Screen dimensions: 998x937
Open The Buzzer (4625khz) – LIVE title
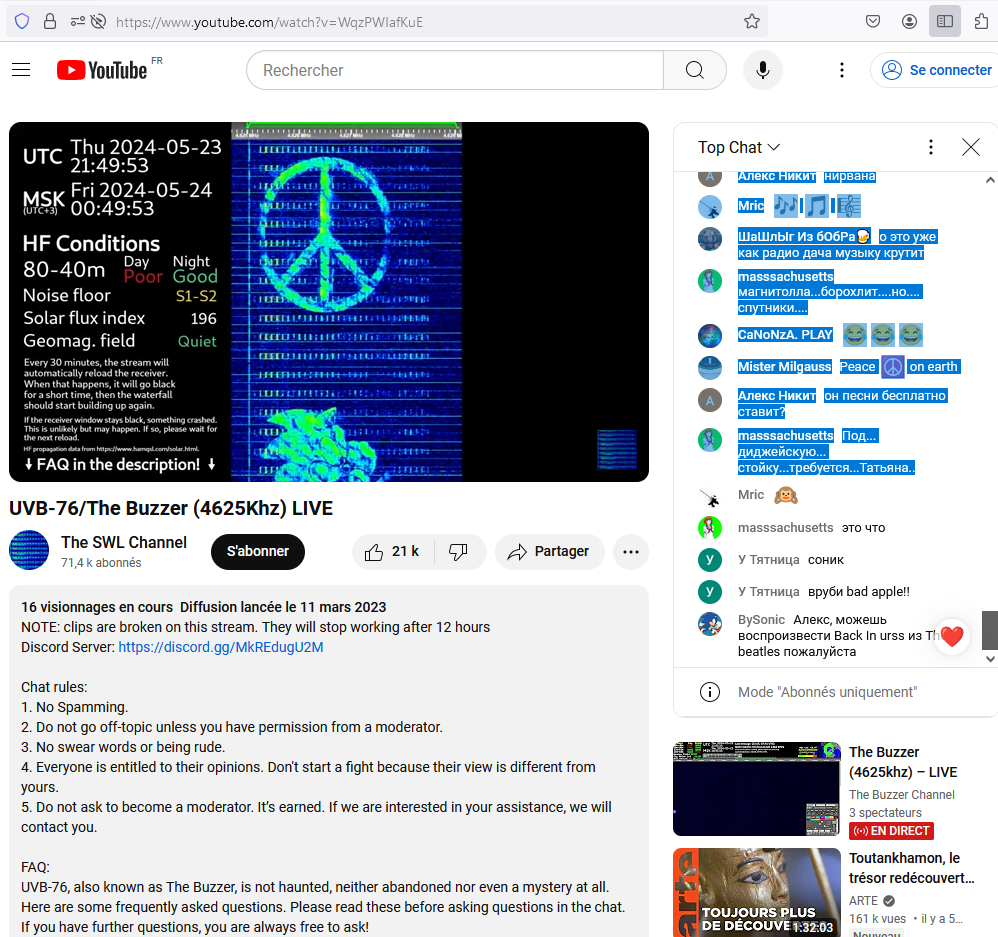coord(903,762)
